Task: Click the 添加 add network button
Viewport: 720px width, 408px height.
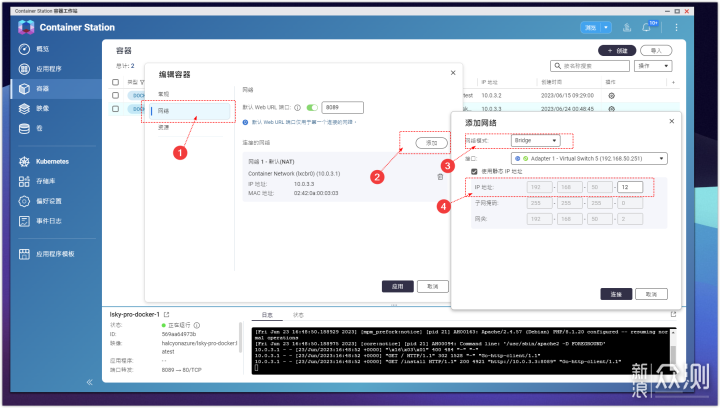Action: [x=431, y=143]
